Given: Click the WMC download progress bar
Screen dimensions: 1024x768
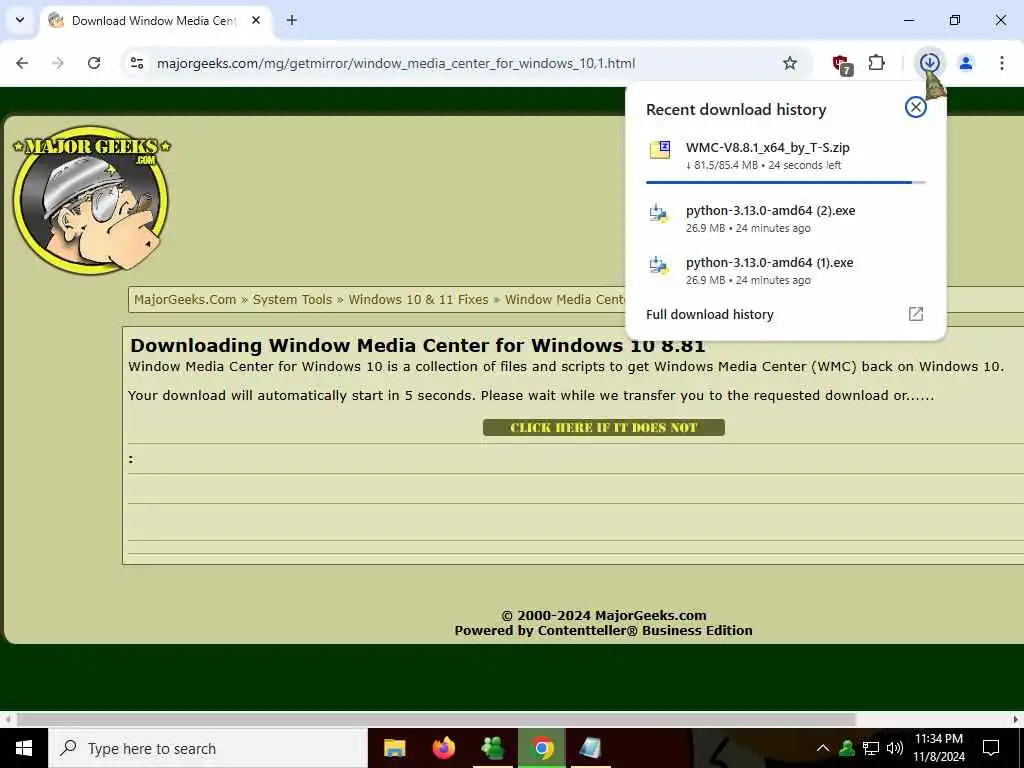Looking at the screenshot, I should [x=786, y=182].
